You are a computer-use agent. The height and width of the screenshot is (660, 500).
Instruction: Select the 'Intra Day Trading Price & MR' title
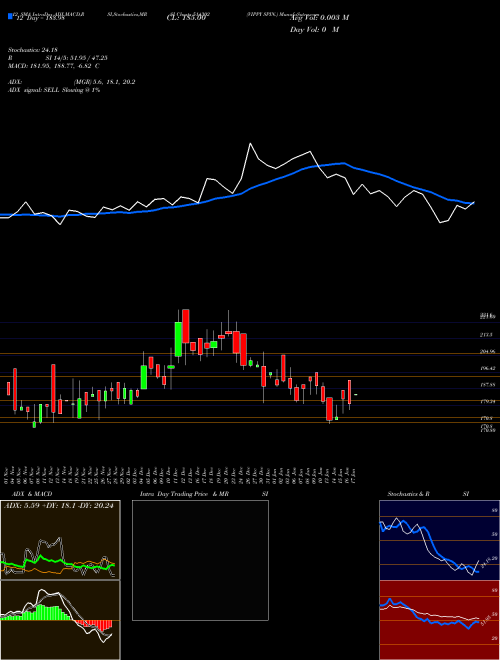tap(184, 494)
